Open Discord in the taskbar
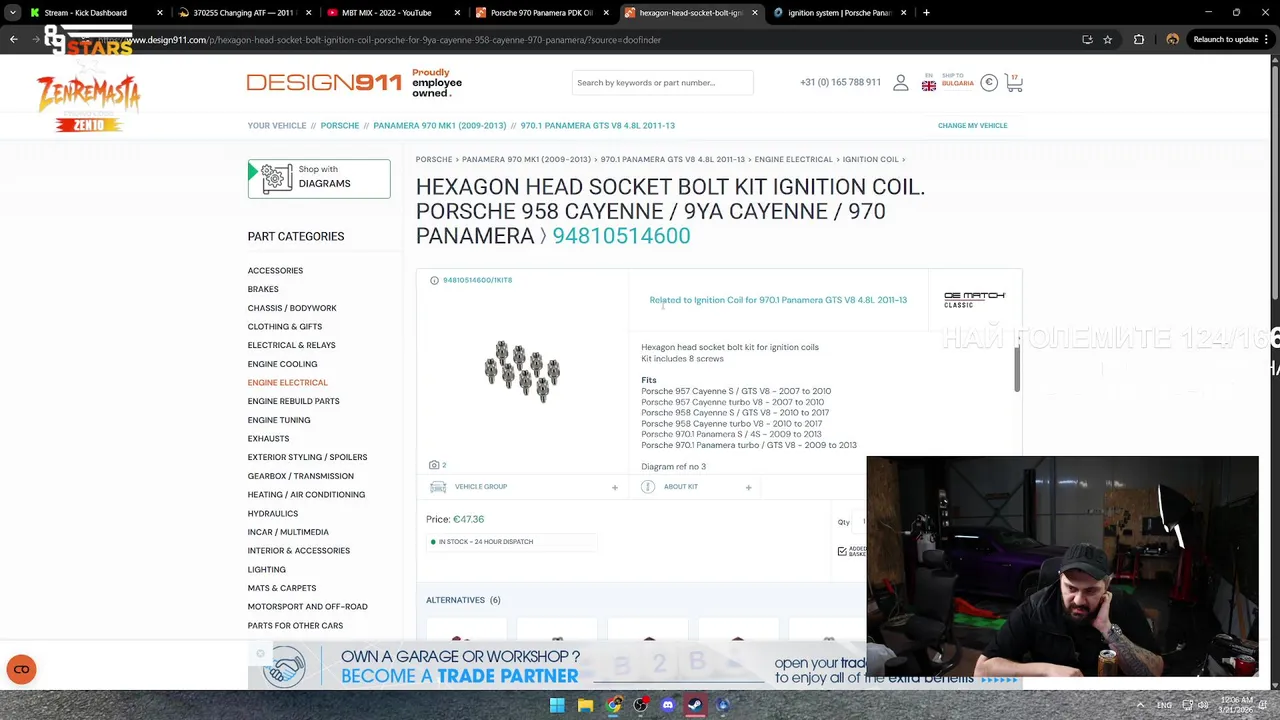The image size is (1280, 720). [x=668, y=705]
